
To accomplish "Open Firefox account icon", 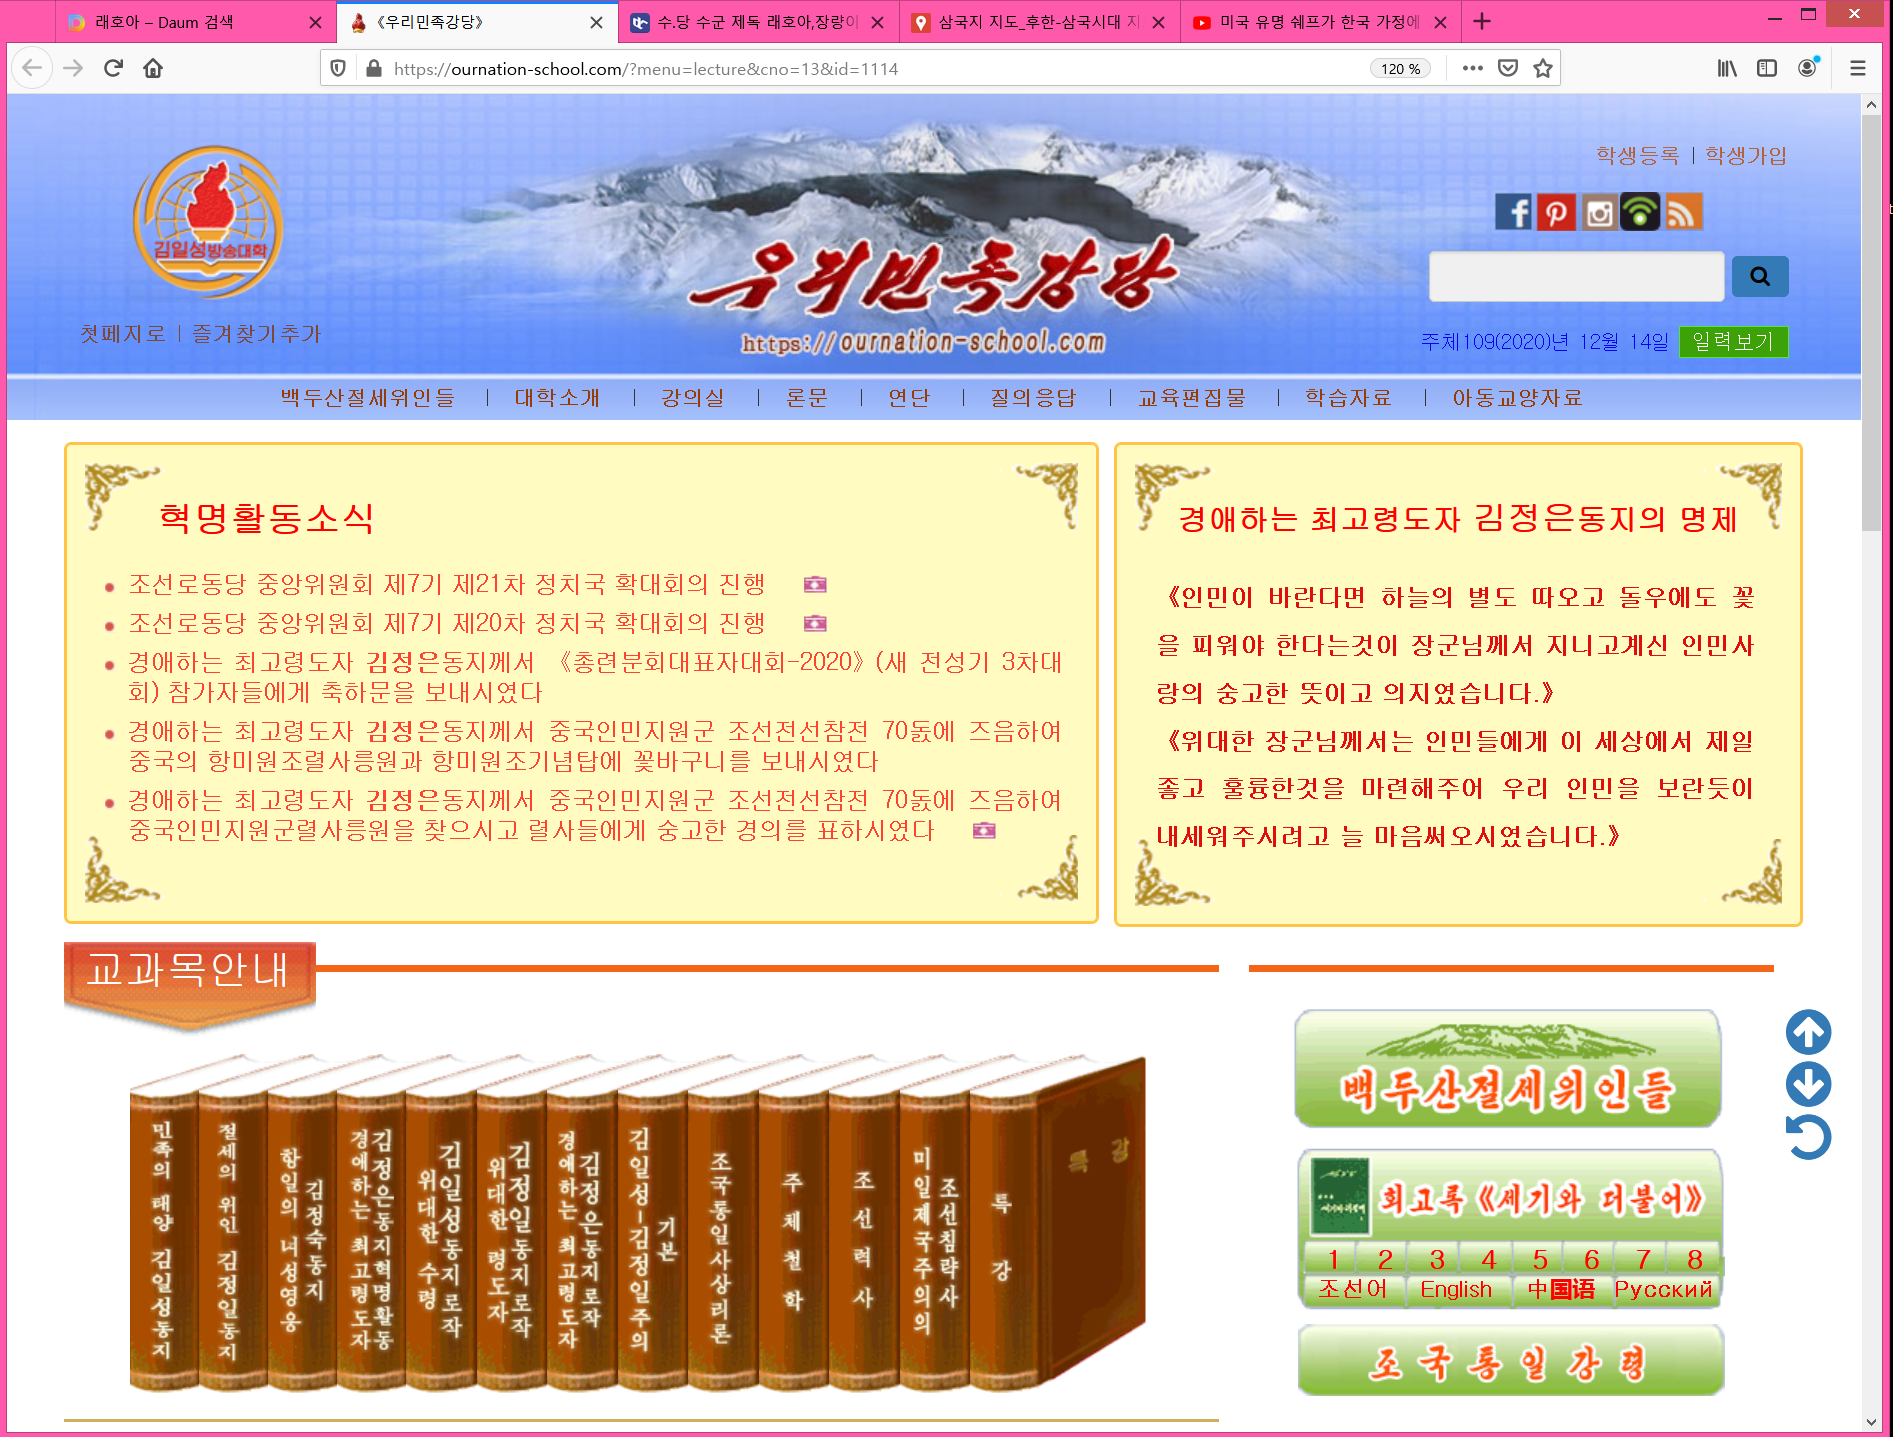I will [x=1808, y=68].
